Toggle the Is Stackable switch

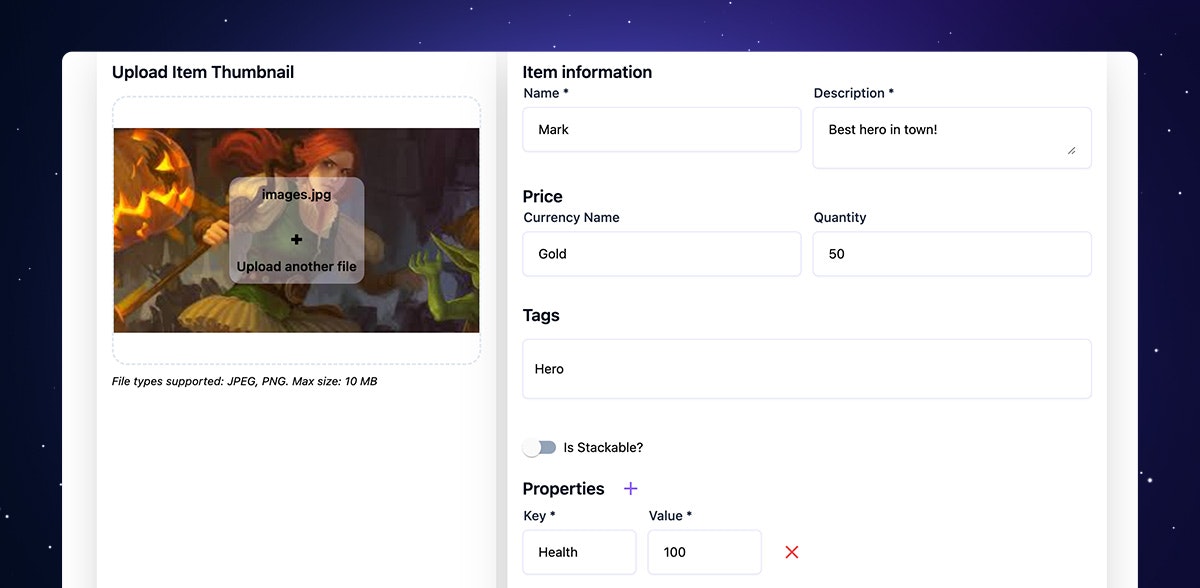[x=540, y=448]
